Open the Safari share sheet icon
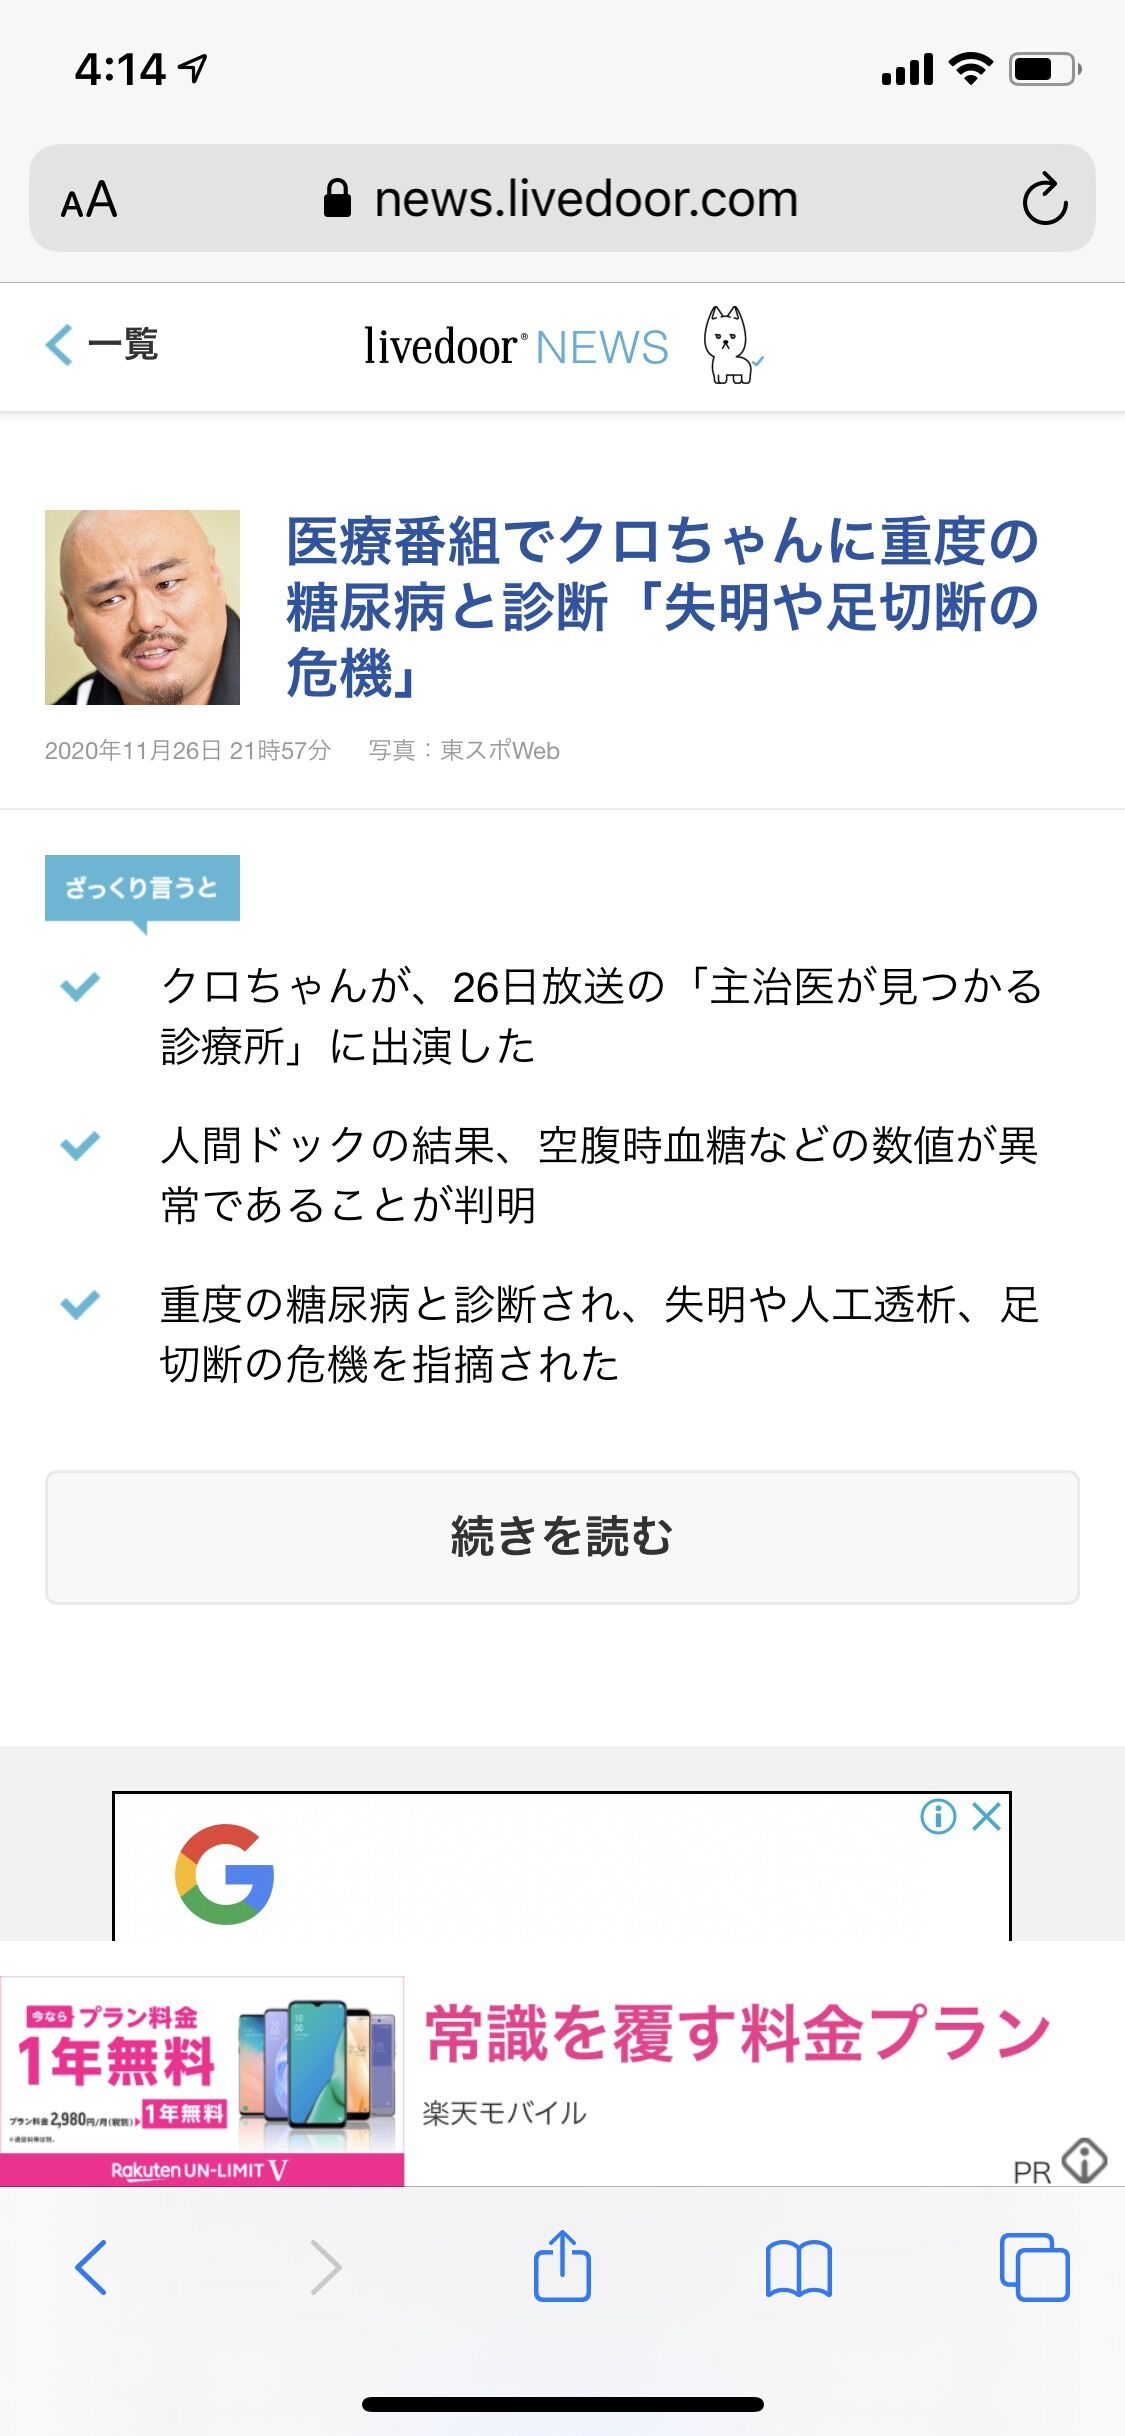1125x2436 pixels. 562,2265
